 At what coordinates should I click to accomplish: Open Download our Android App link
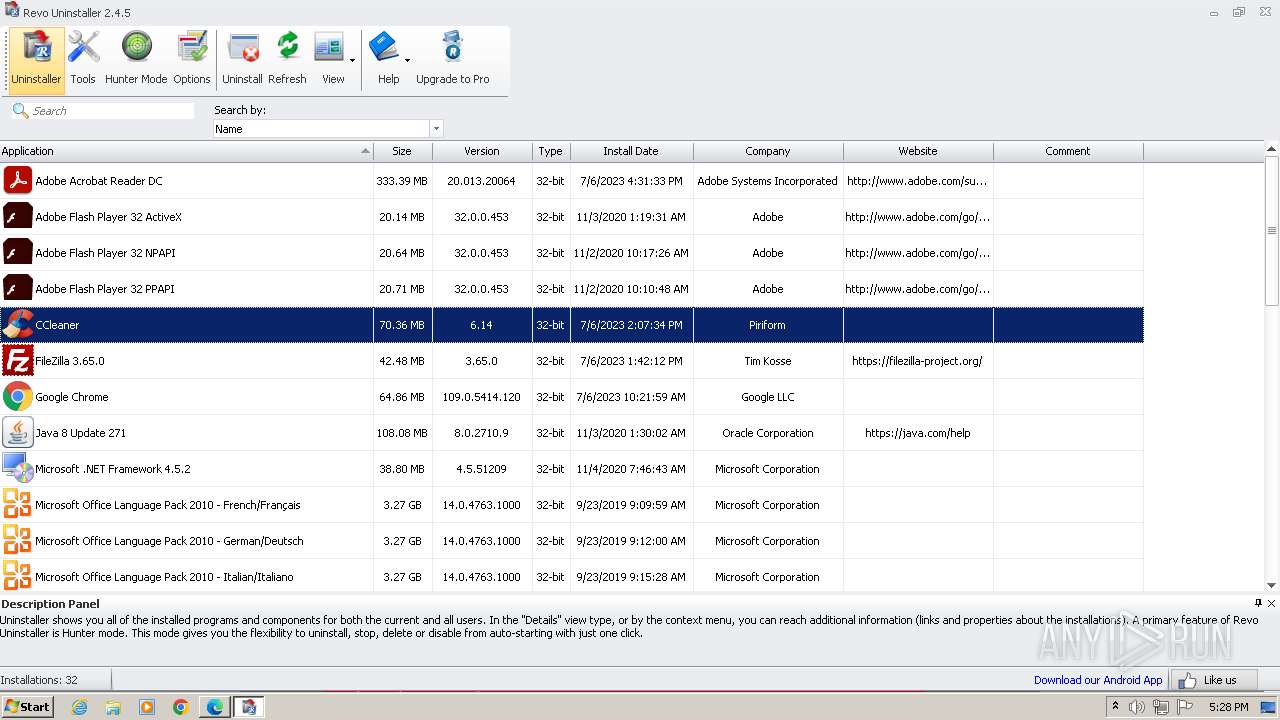tap(1098, 680)
